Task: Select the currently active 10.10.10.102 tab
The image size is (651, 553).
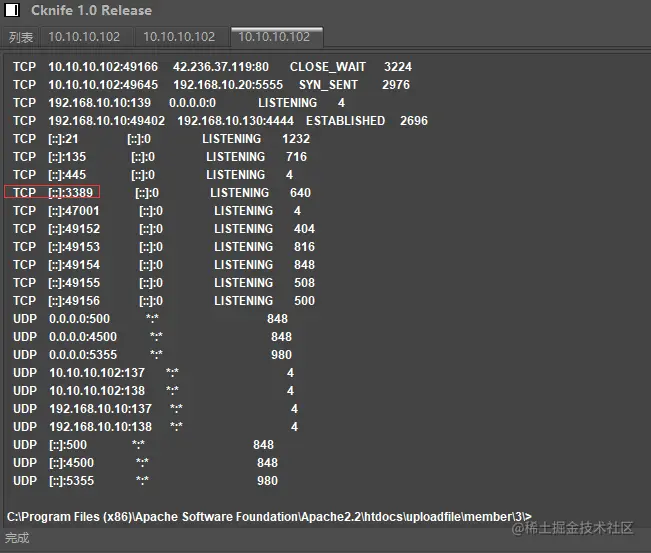Action: click(x=277, y=37)
